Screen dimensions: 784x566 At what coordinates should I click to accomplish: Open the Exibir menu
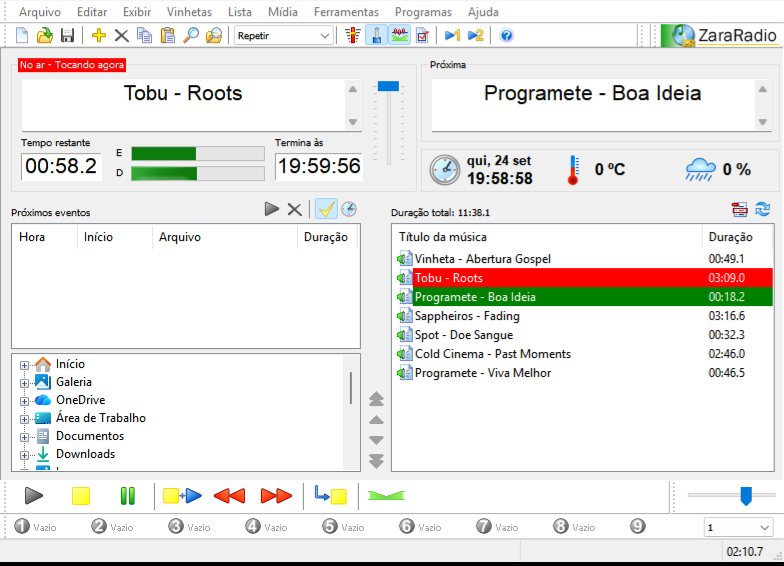point(137,12)
